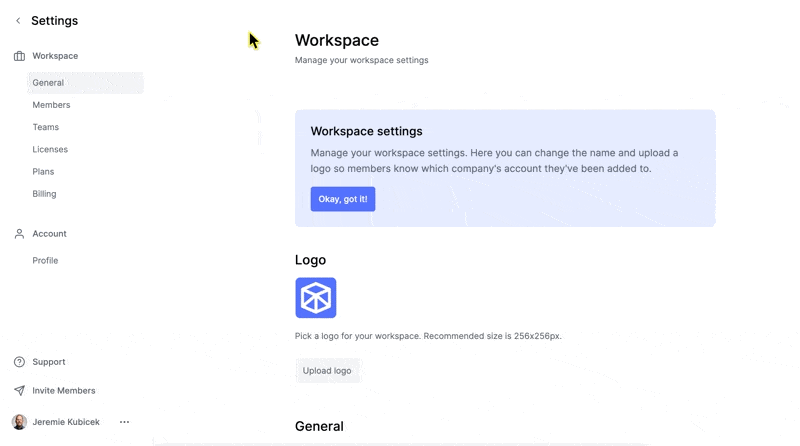Click the Workspace briefcase icon
This screenshot has width=800, height=446.
click(19, 56)
